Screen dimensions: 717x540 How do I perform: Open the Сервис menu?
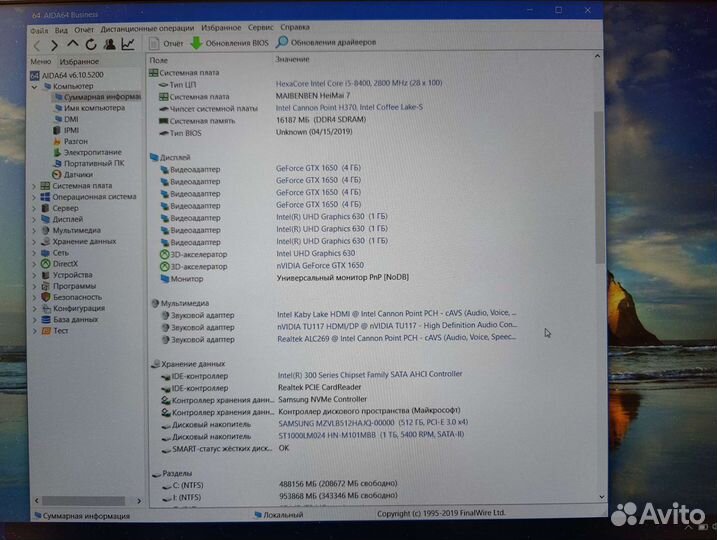click(260, 28)
